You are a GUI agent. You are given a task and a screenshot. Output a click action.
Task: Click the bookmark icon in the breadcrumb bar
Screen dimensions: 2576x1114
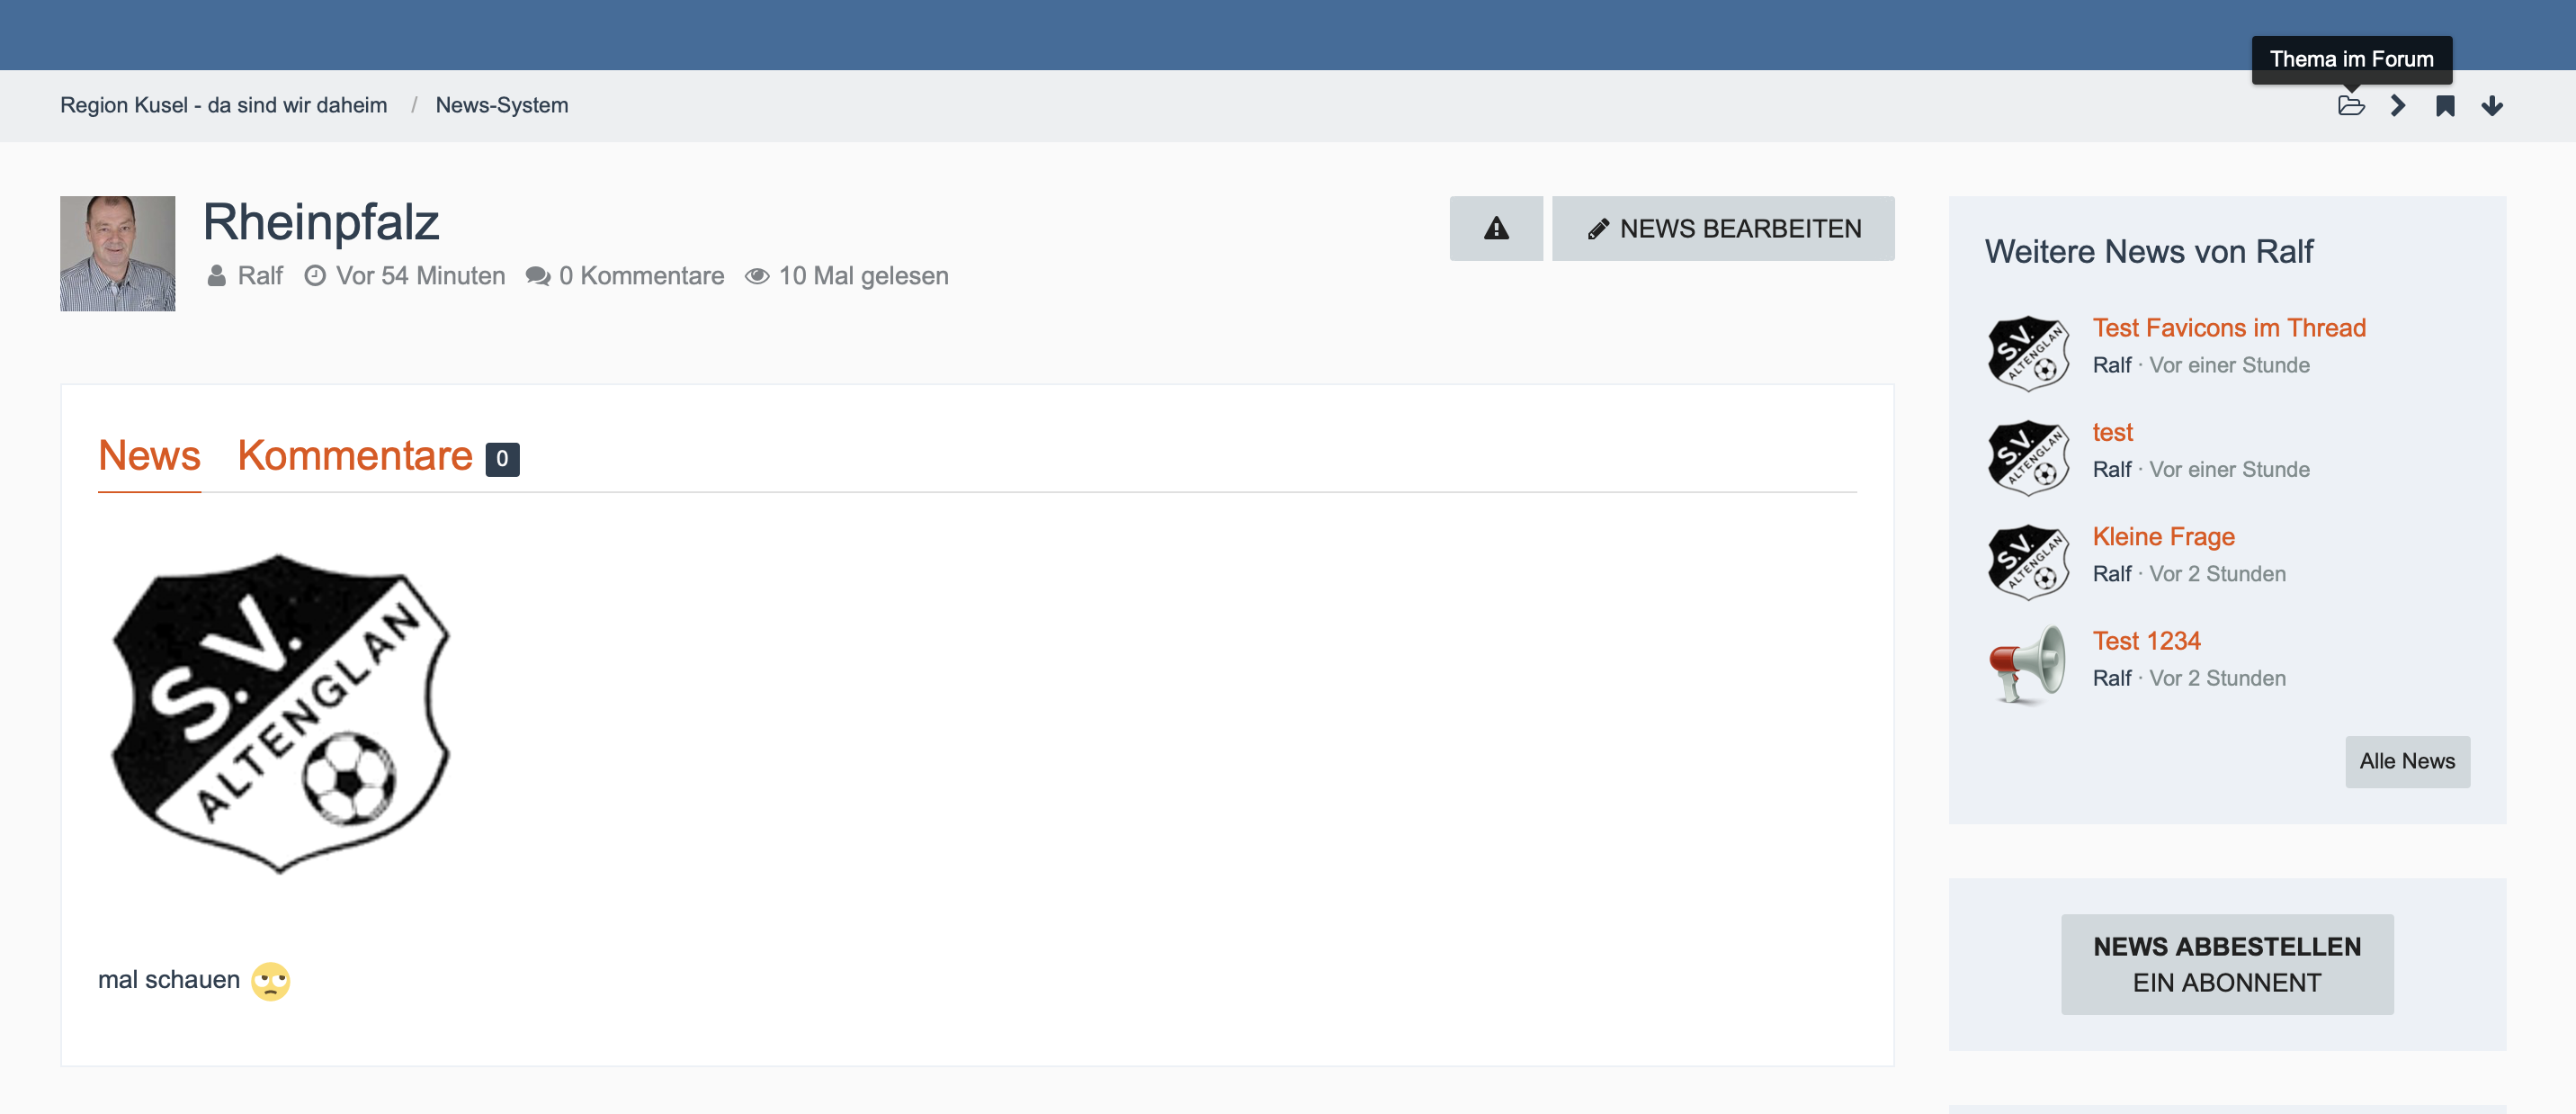pyautogui.click(x=2444, y=106)
